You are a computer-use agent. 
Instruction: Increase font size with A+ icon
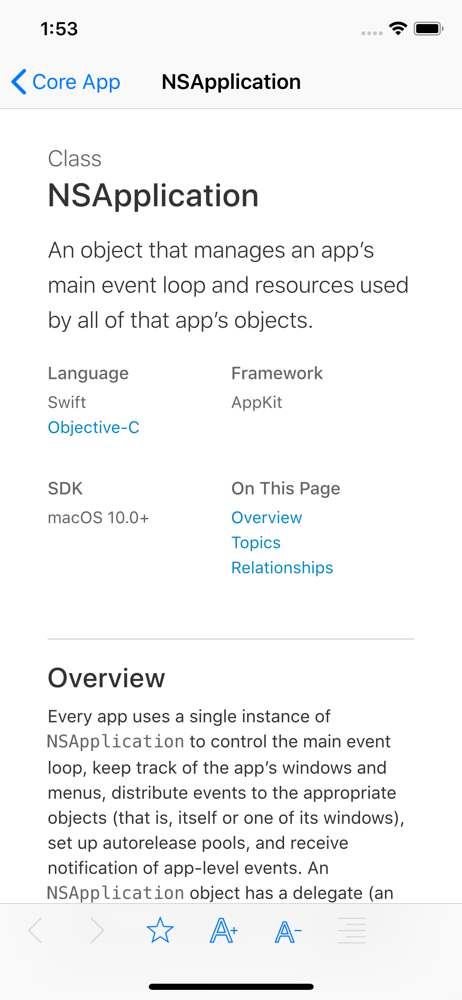pos(224,932)
